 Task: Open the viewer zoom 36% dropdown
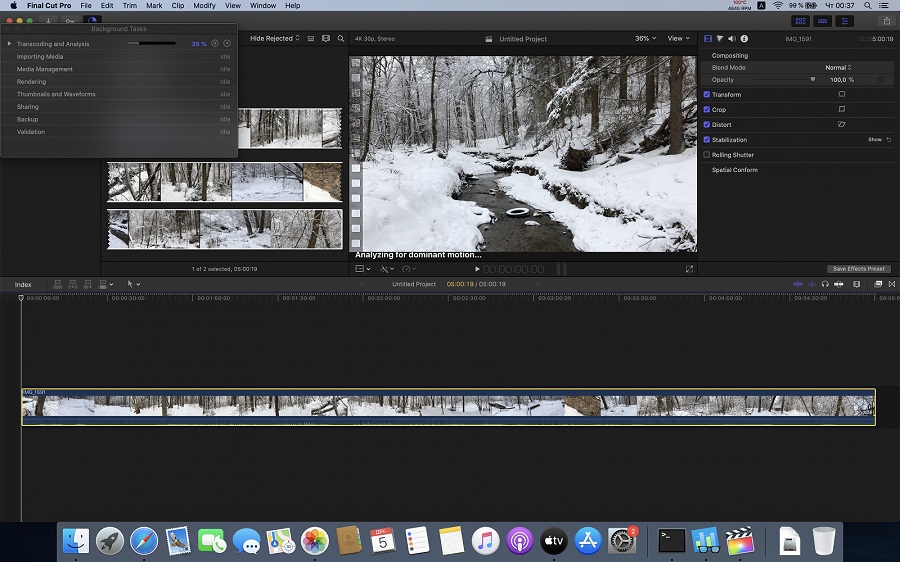tap(645, 39)
